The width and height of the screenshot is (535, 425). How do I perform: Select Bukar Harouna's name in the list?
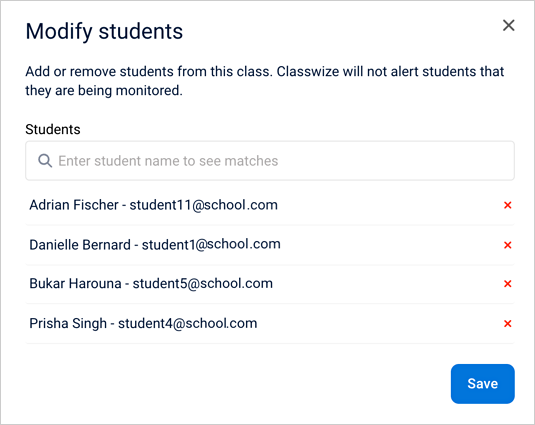[x=75, y=283]
